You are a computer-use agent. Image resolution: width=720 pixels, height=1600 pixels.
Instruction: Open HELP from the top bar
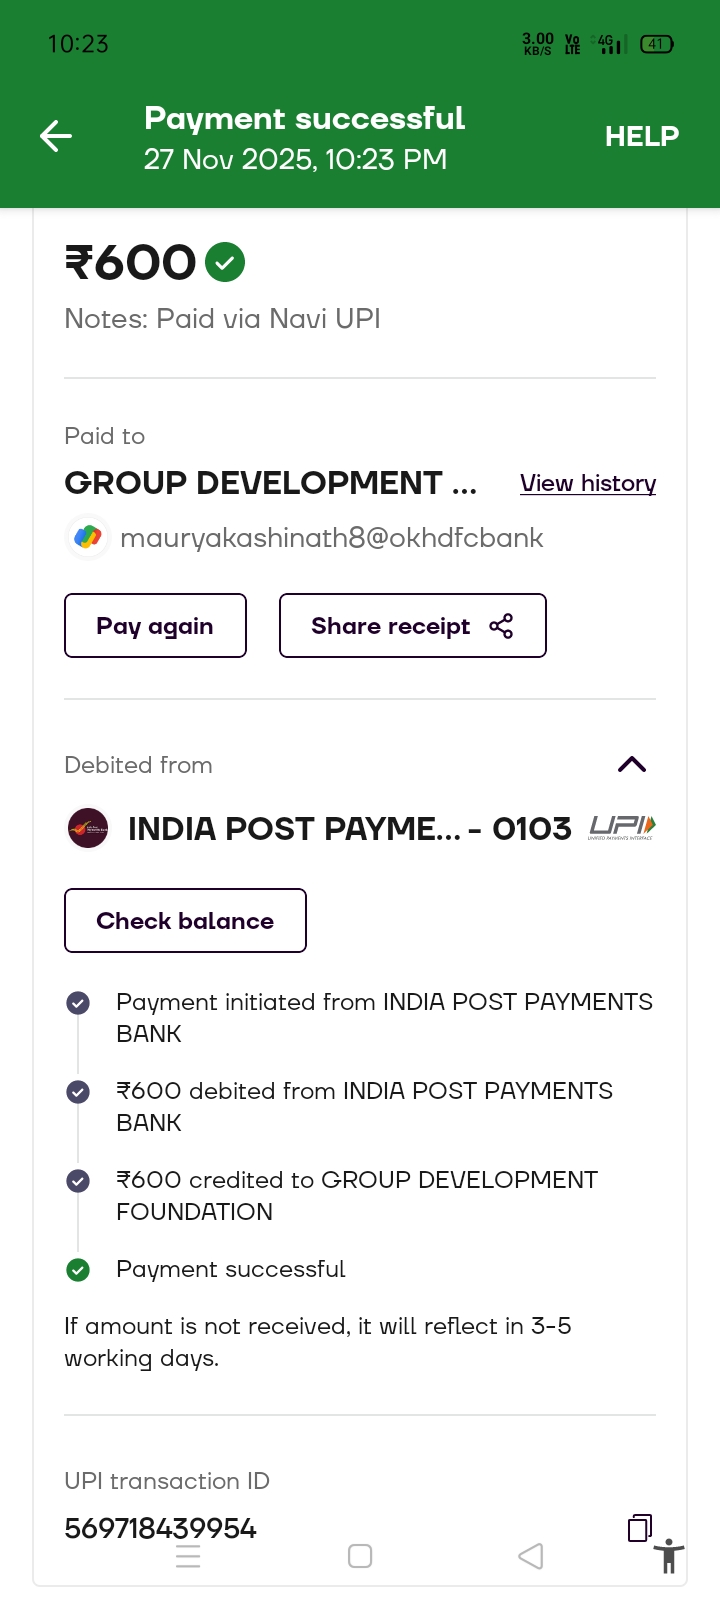[x=641, y=136]
